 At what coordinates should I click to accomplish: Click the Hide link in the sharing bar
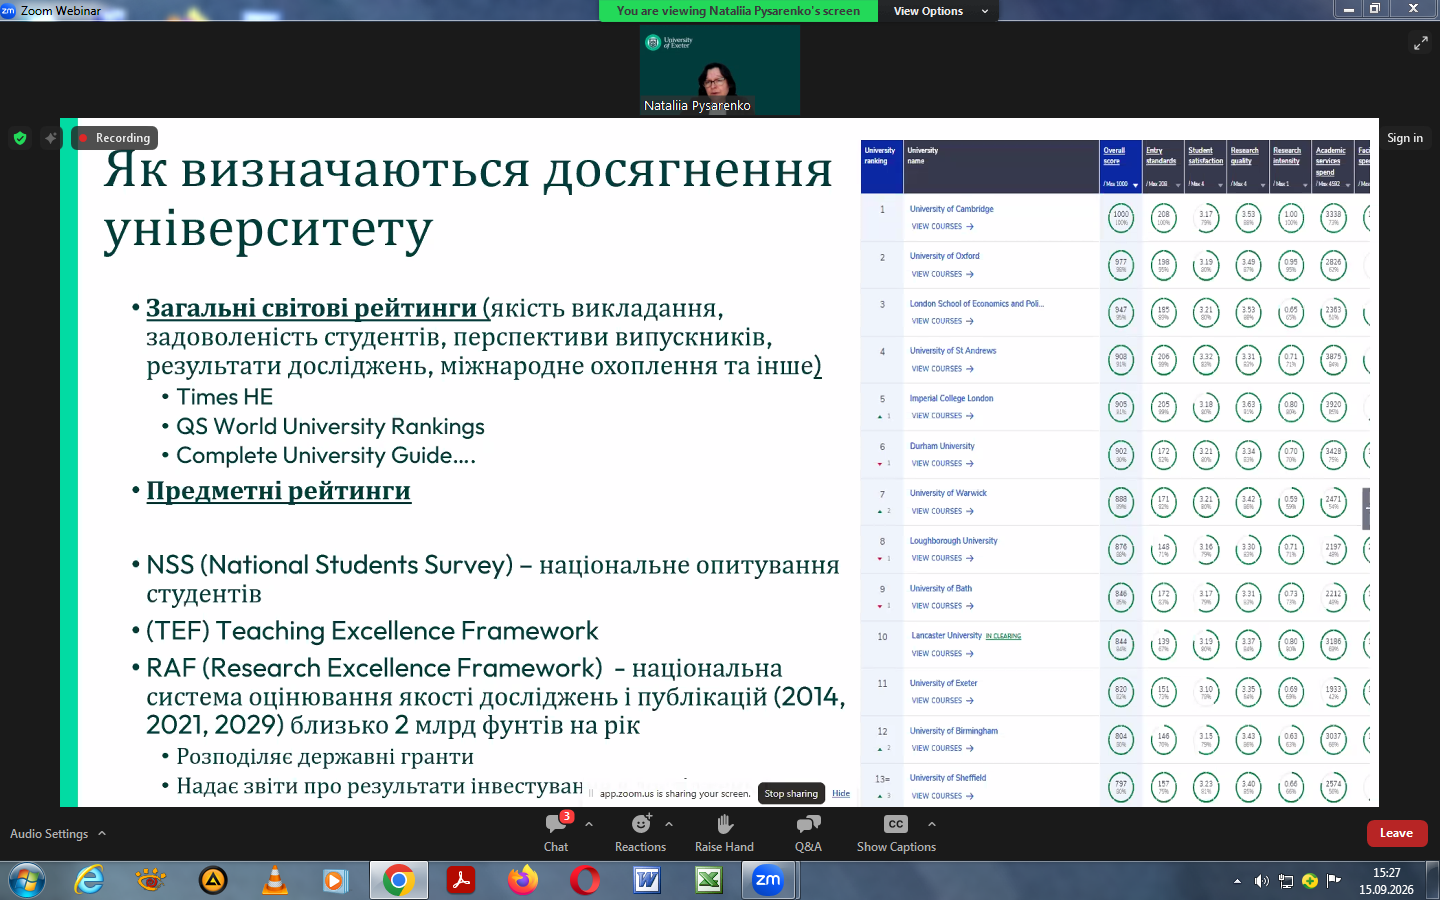pyautogui.click(x=841, y=793)
